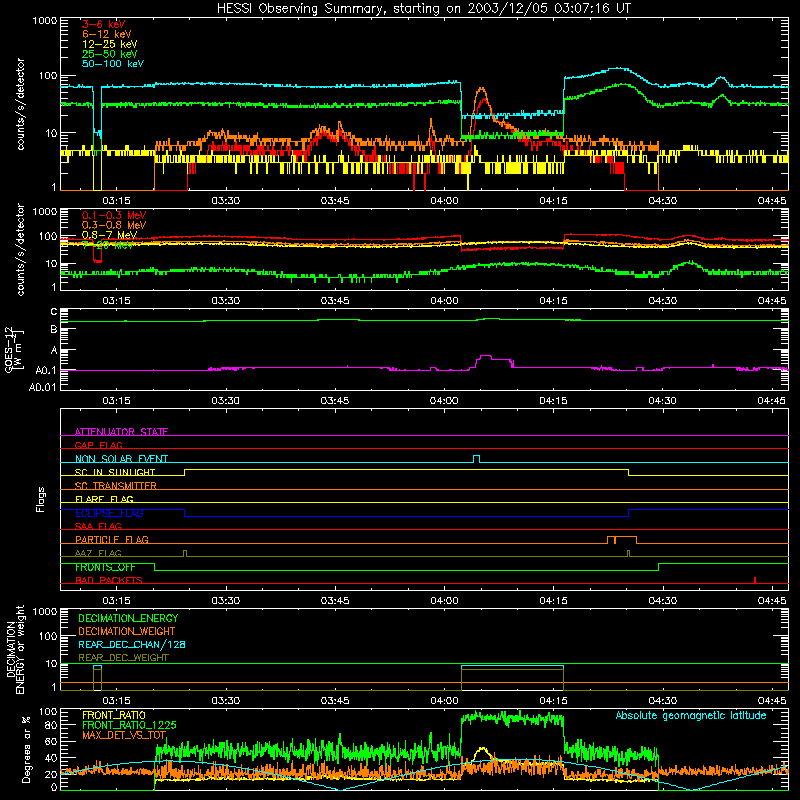The width and height of the screenshot is (800, 800).
Task: Click the PARTICLE_FLAG label
Action: tap(112, 540)
